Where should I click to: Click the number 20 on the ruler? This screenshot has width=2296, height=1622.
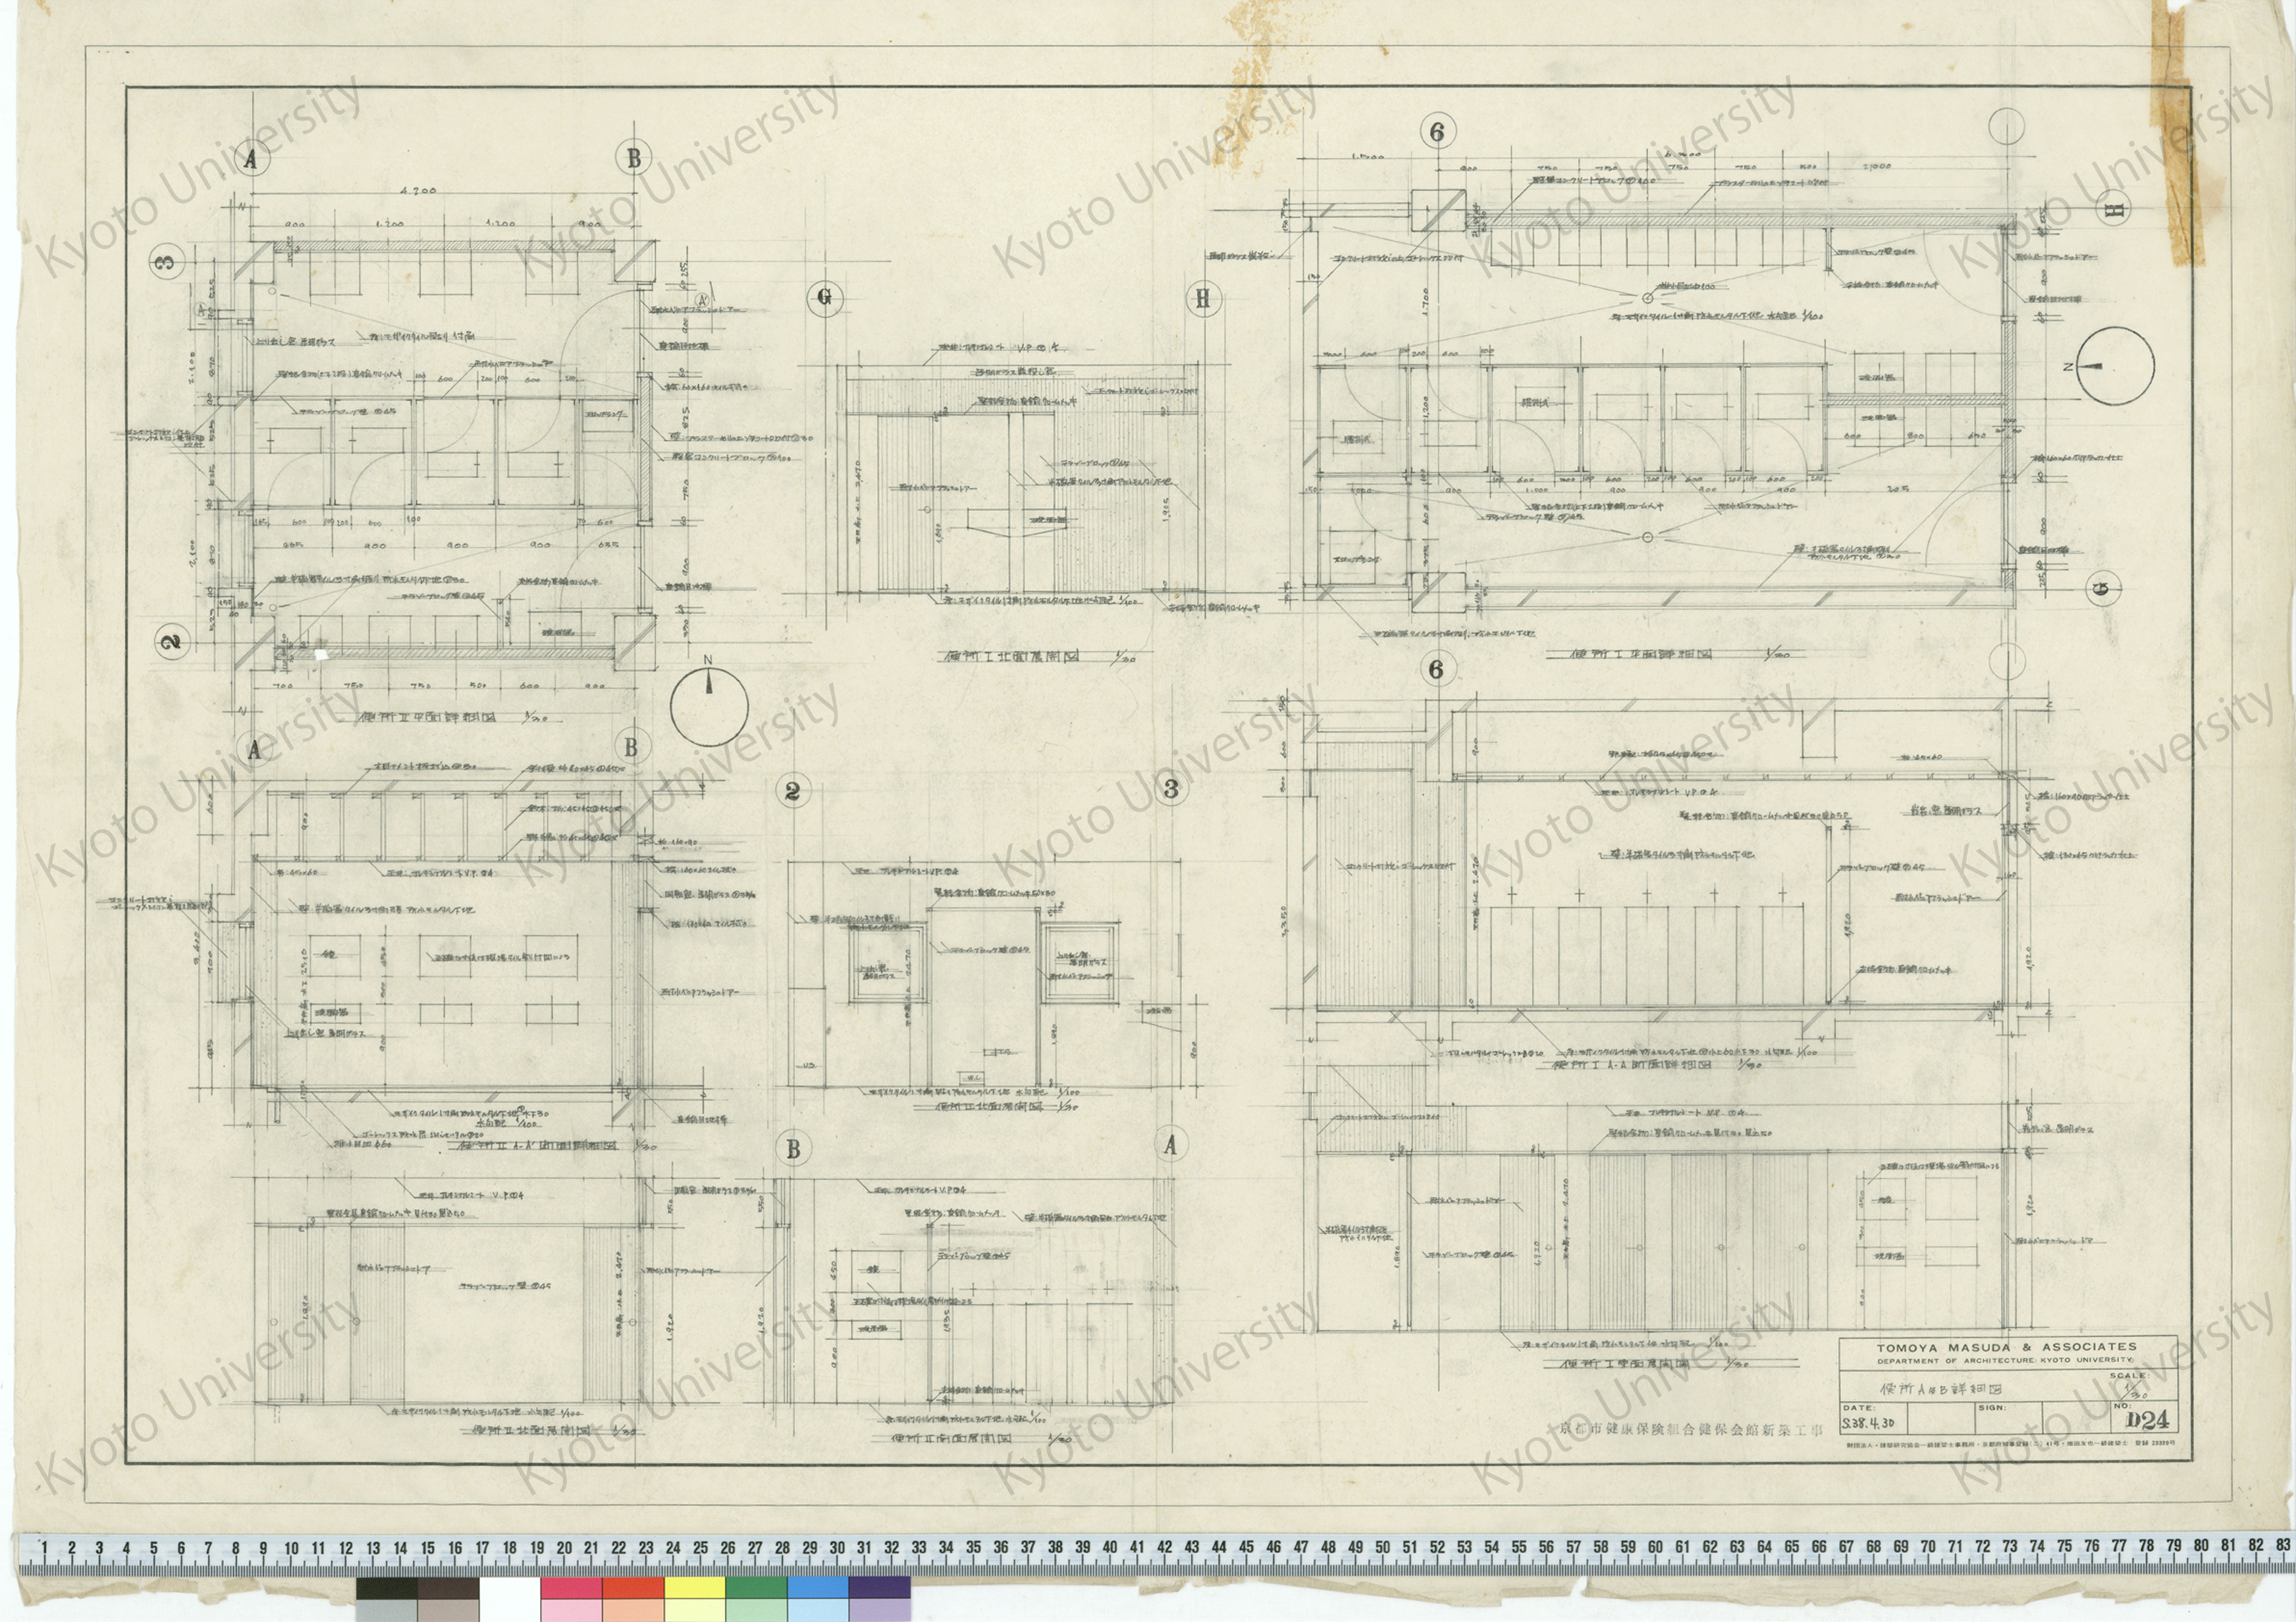[564, 1547]
